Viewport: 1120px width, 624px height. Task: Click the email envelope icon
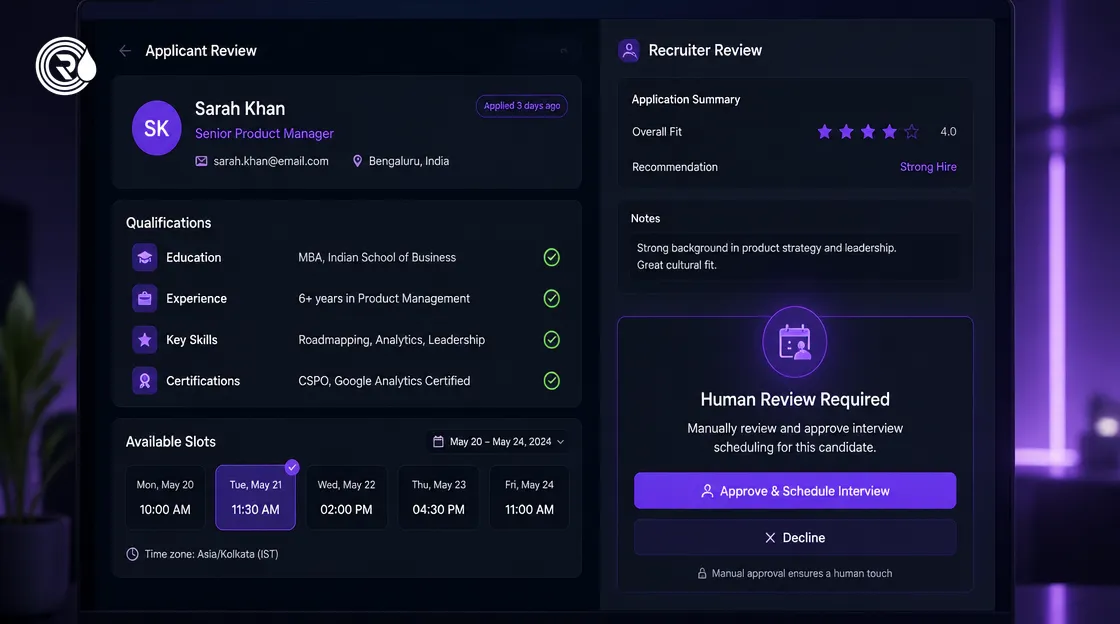click(x=201, y=161)
